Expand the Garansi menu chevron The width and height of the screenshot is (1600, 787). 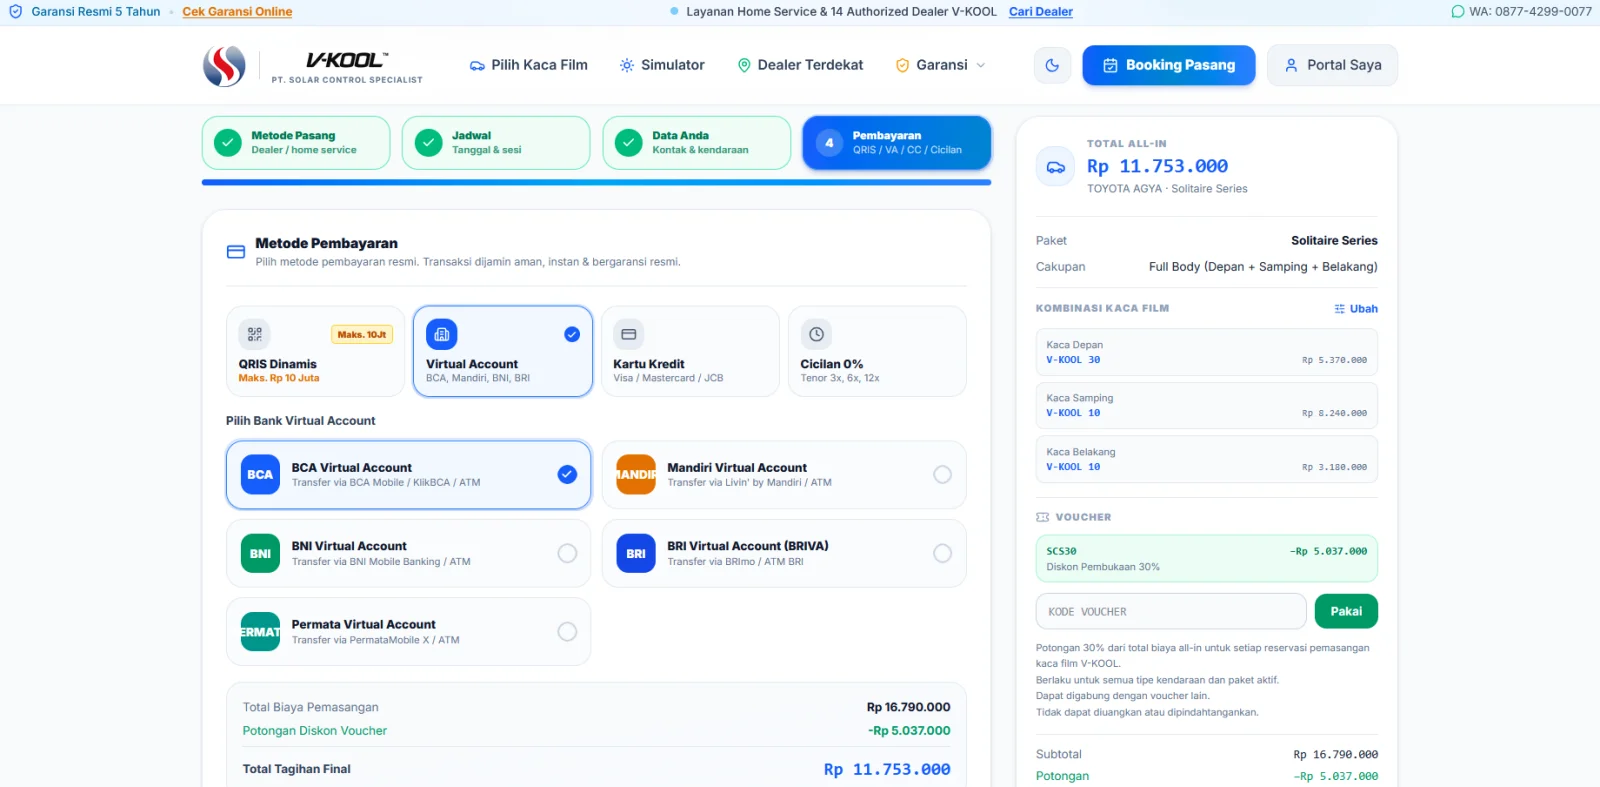point(981,66)
